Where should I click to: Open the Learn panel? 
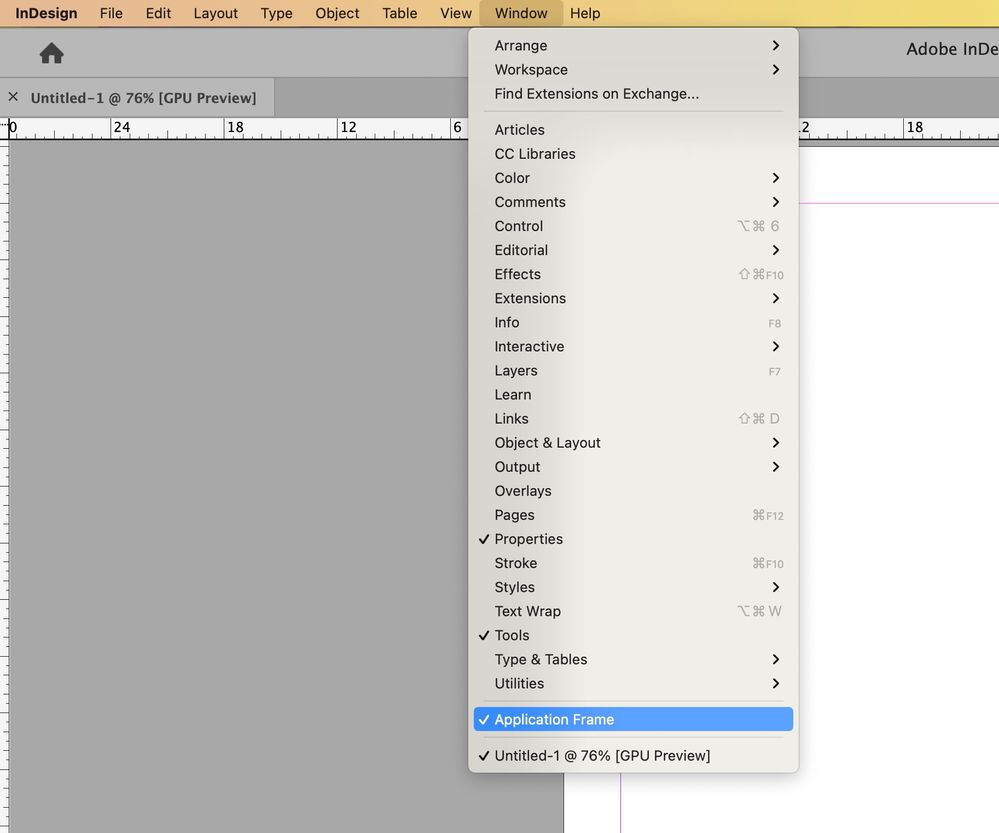point(633,395)
